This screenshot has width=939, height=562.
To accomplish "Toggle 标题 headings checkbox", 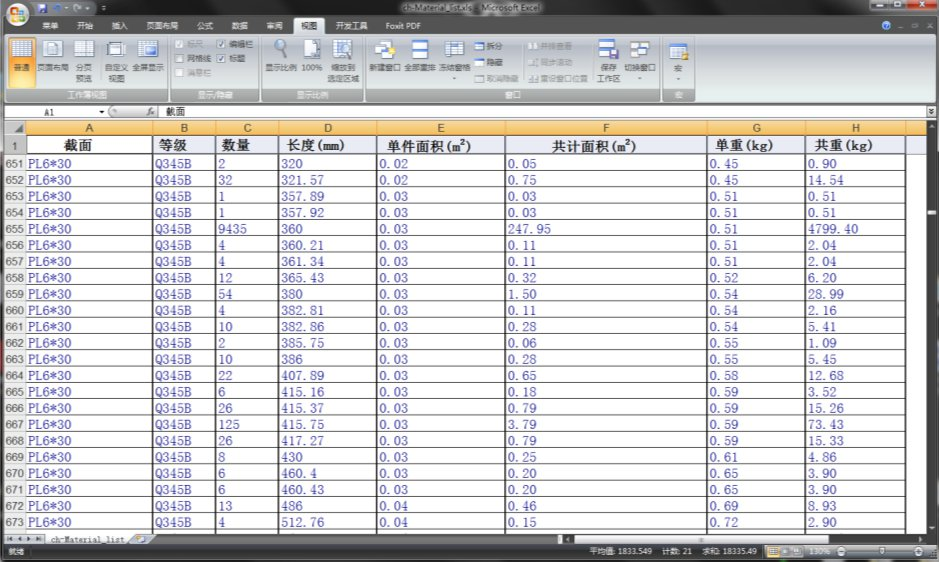I will 221,58.
